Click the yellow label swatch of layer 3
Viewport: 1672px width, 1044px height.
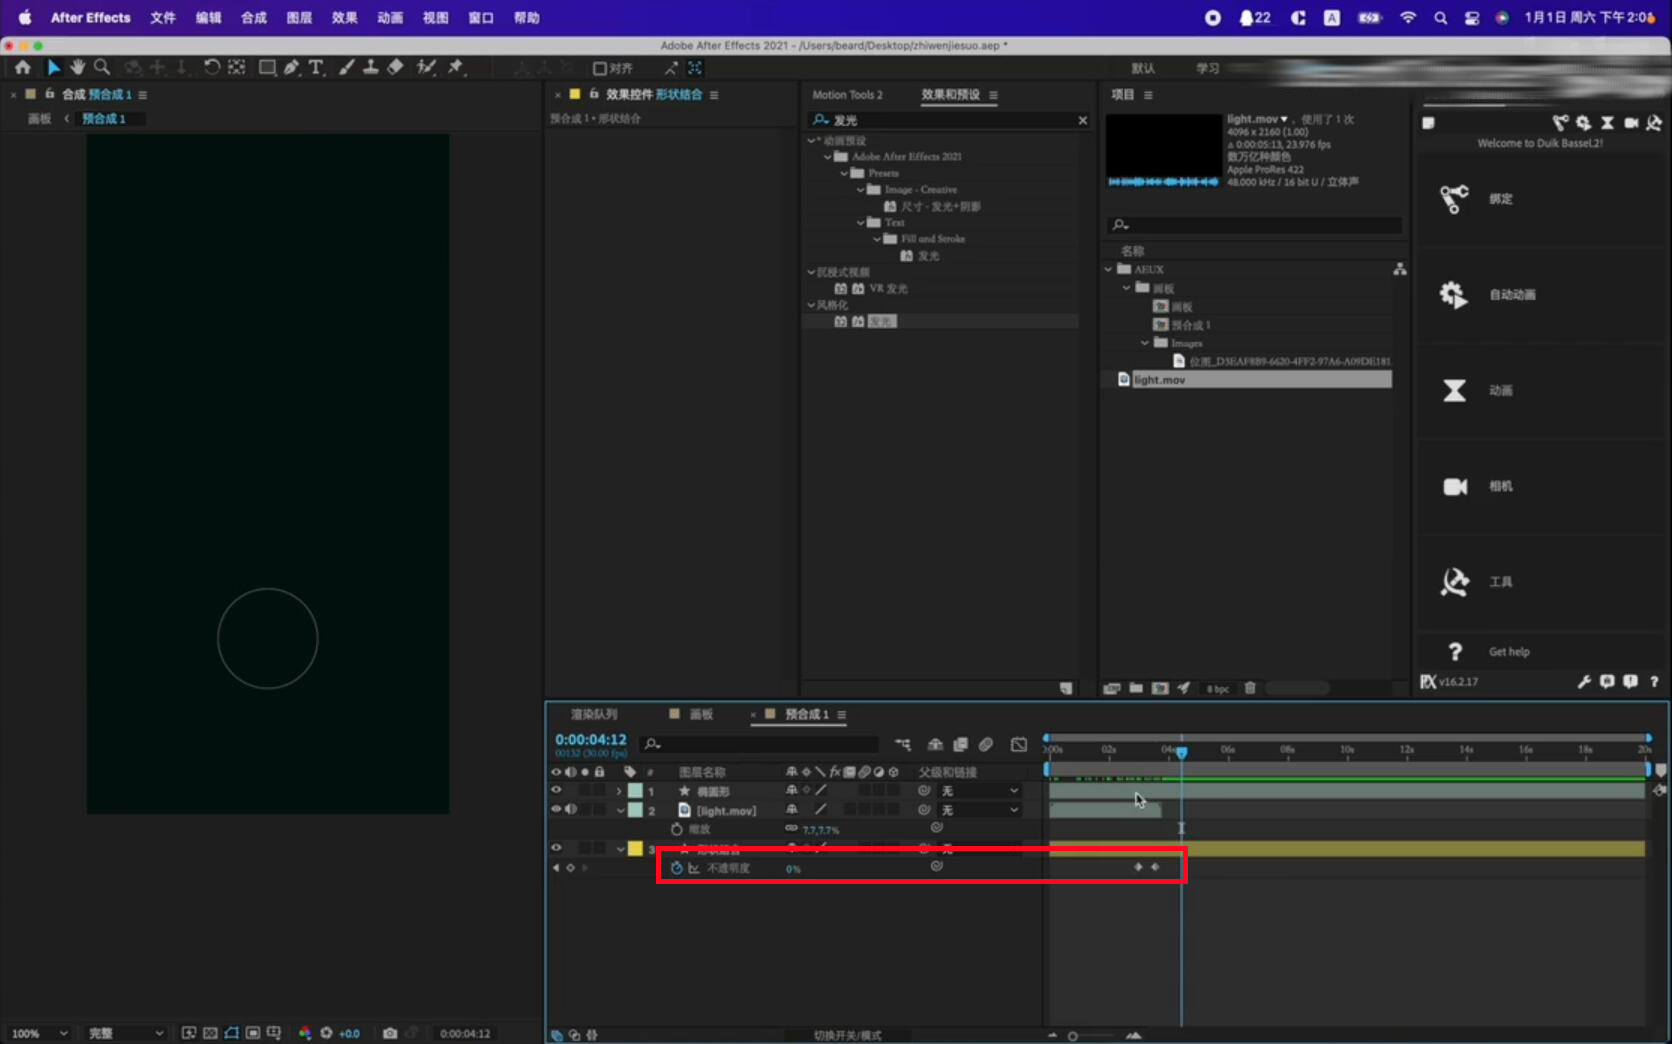click(x=635, y=848)
